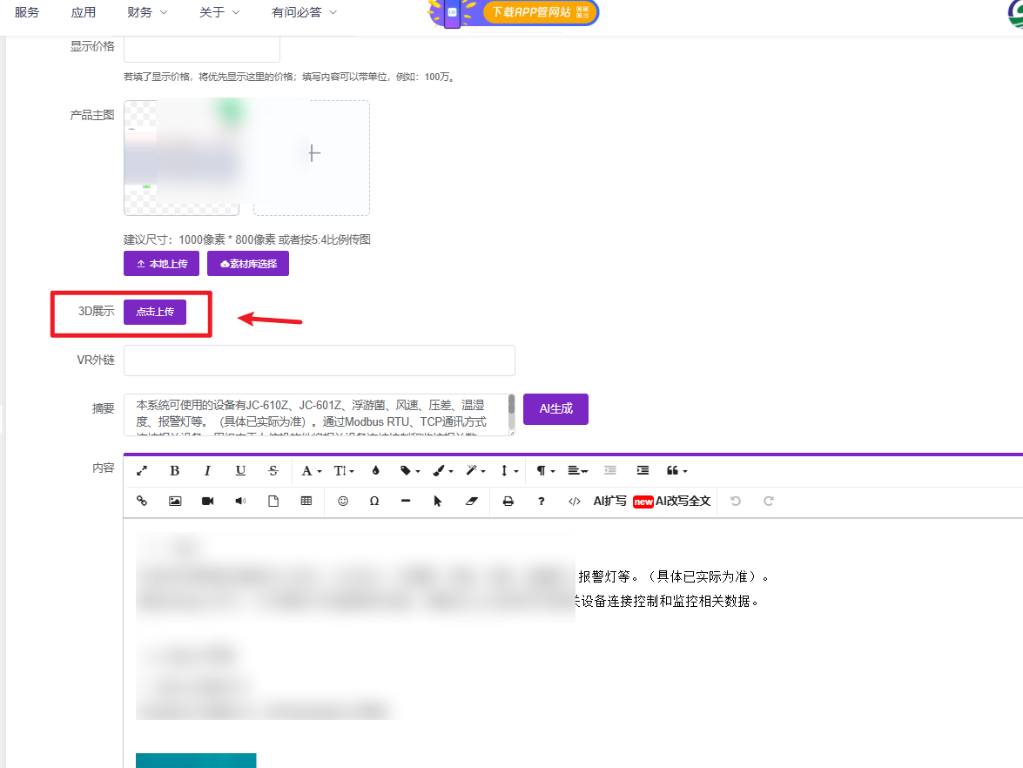This screenshot has width=1023, height=768.
Task: Open 有问必答 menu
Action: coord(304,12)
